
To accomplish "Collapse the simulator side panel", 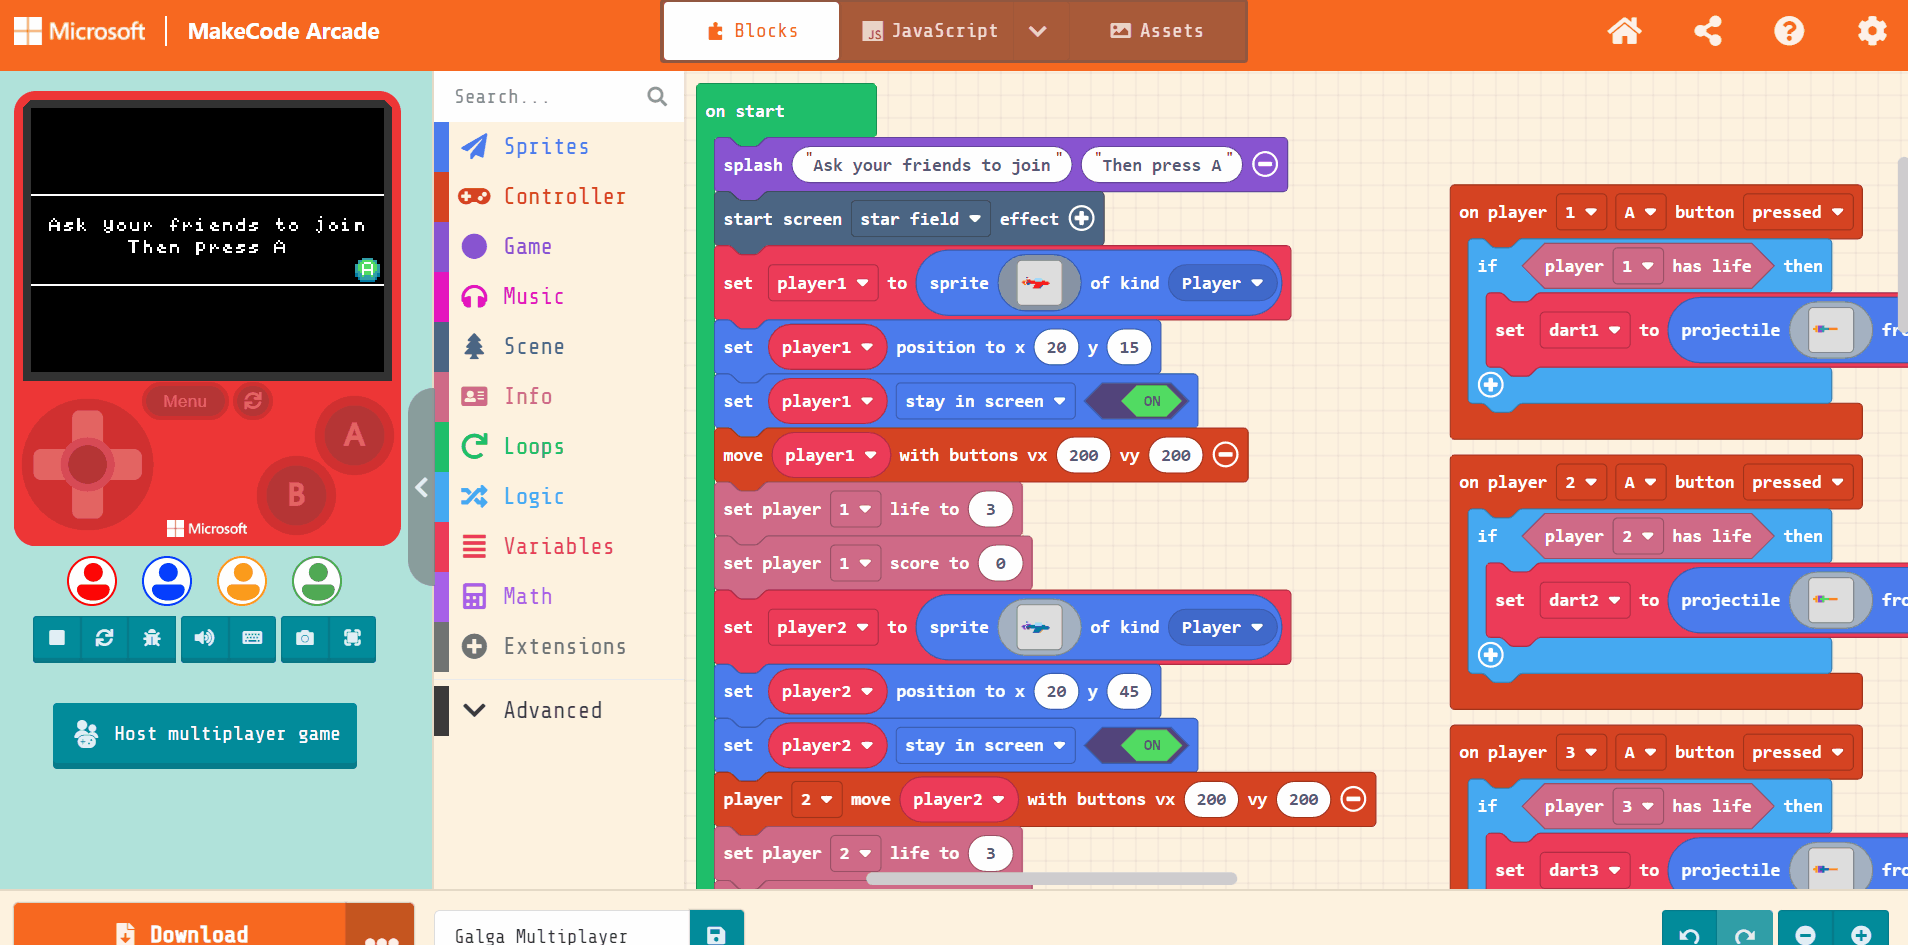I will tap(421, 487).
